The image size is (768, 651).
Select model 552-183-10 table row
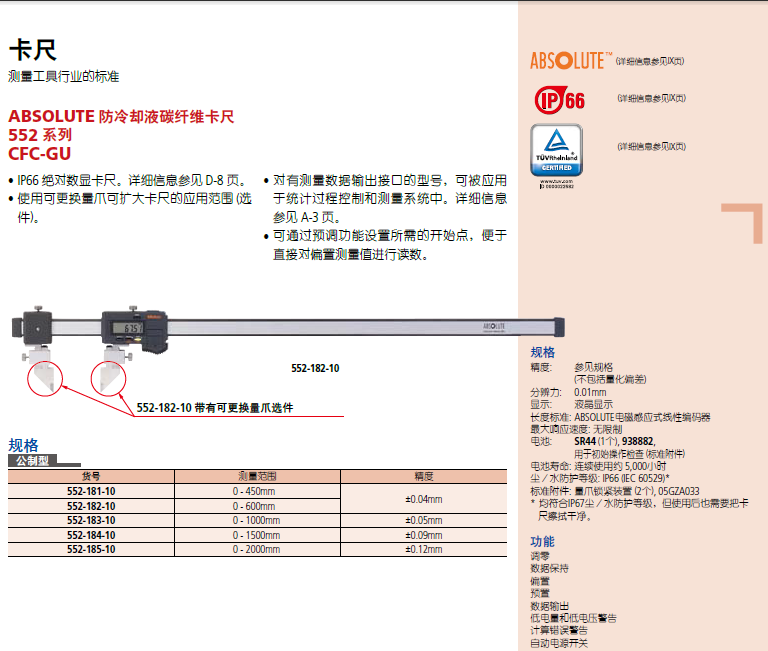pos(91,520)
